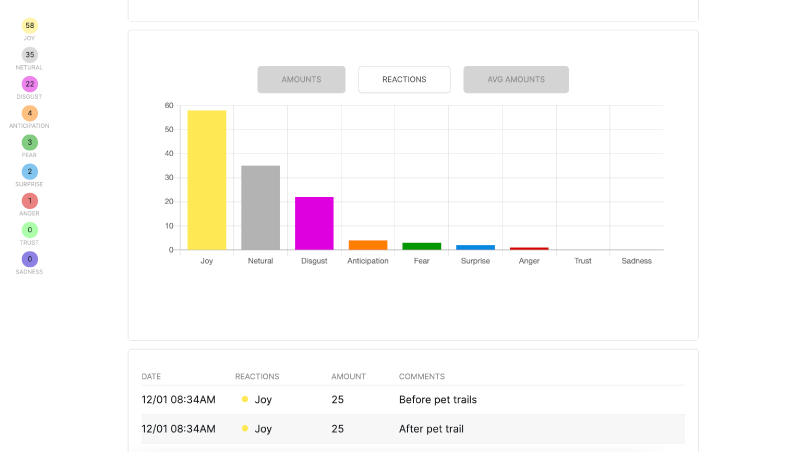Click the orange Anticipation bar
Image resolution: width=800 pixels, height=452 pixels.
tap(368, 245)
